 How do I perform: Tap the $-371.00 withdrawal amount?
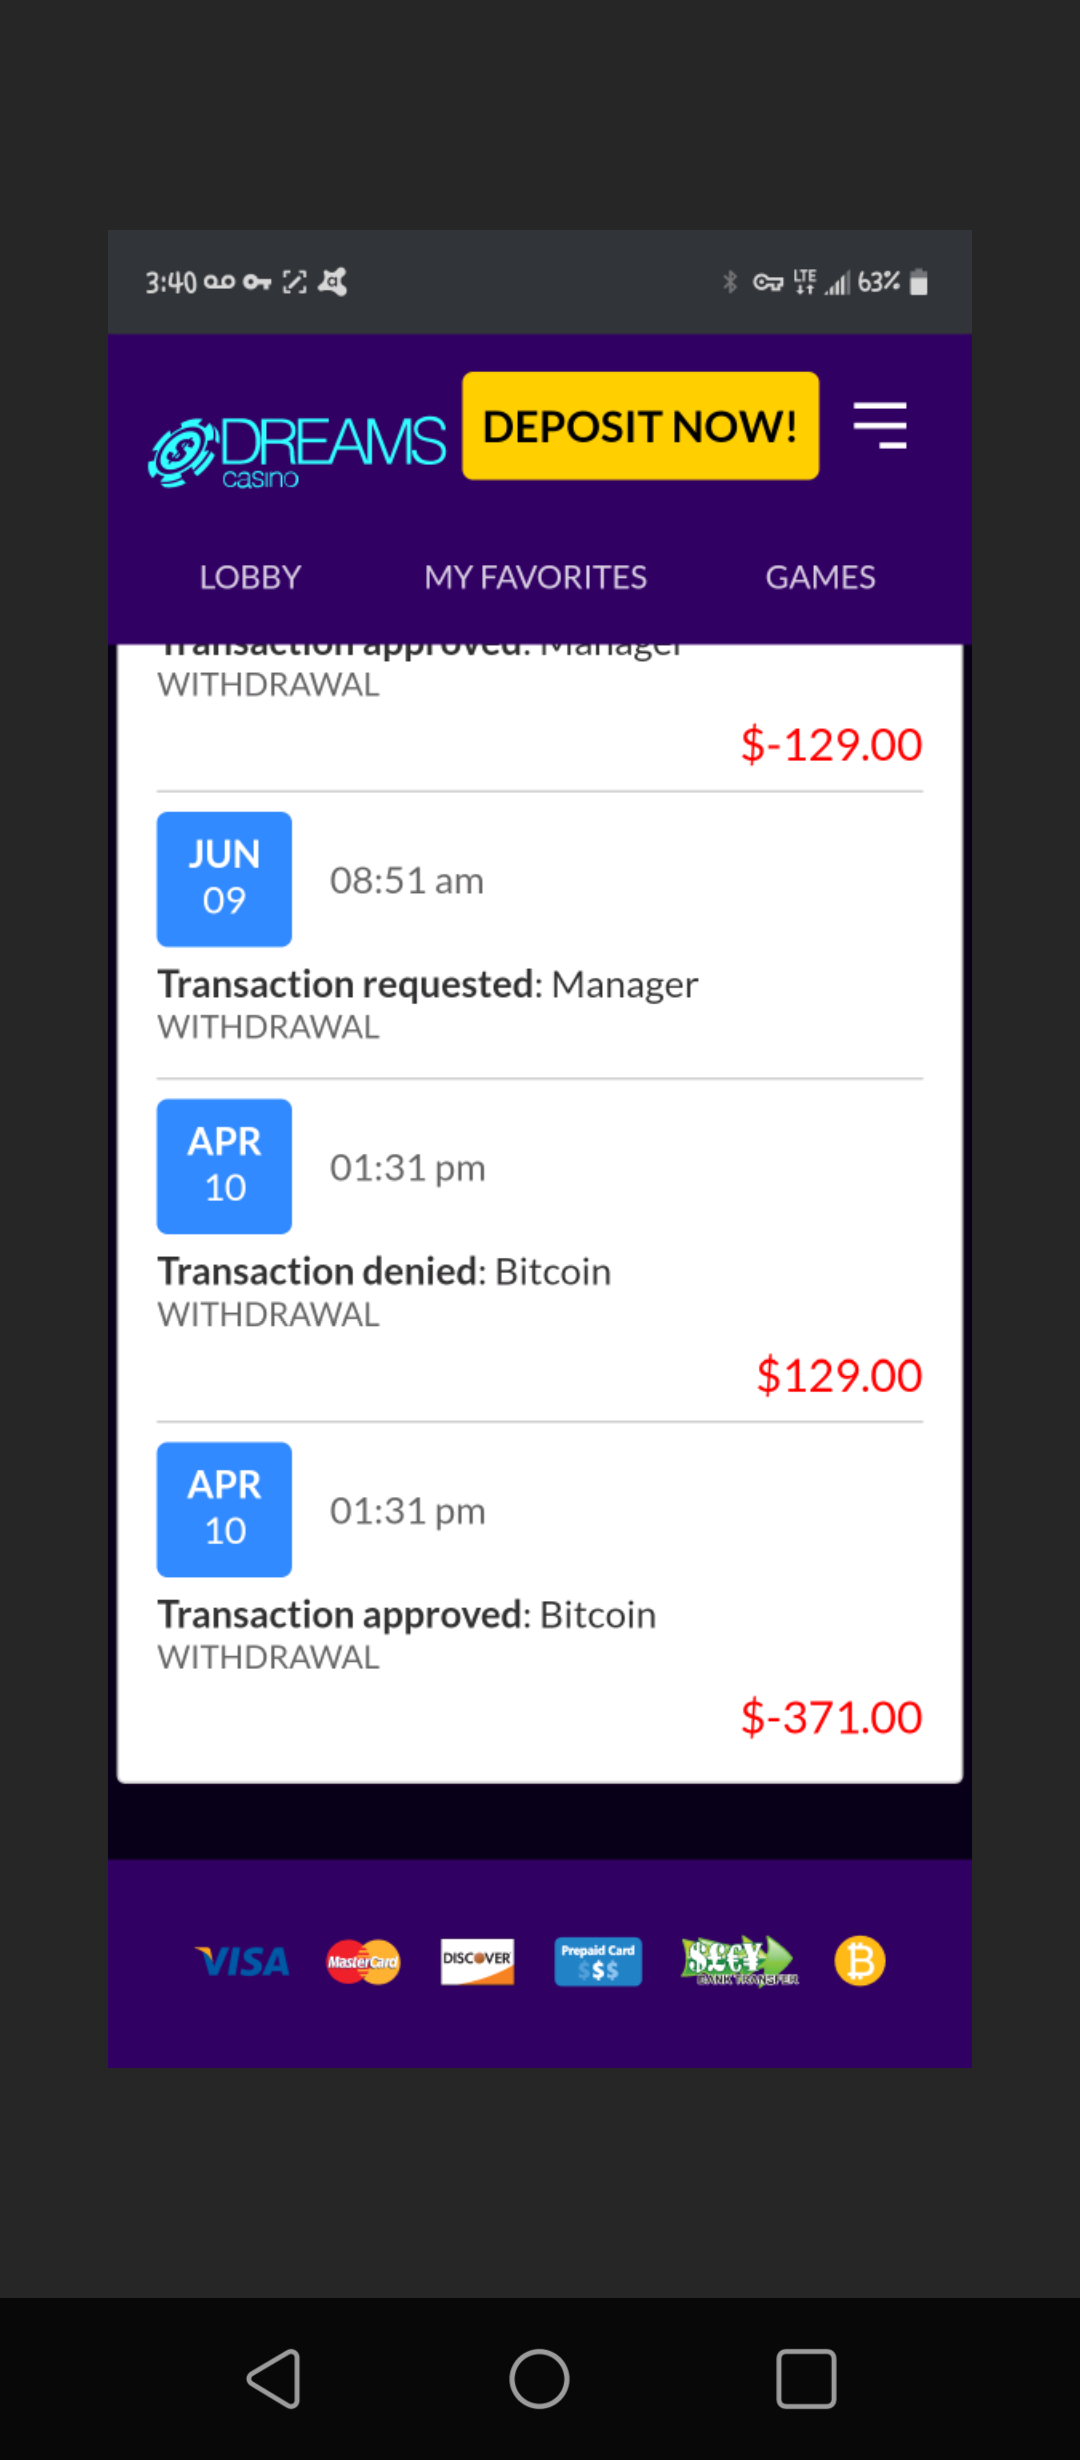click(831, 1718)
